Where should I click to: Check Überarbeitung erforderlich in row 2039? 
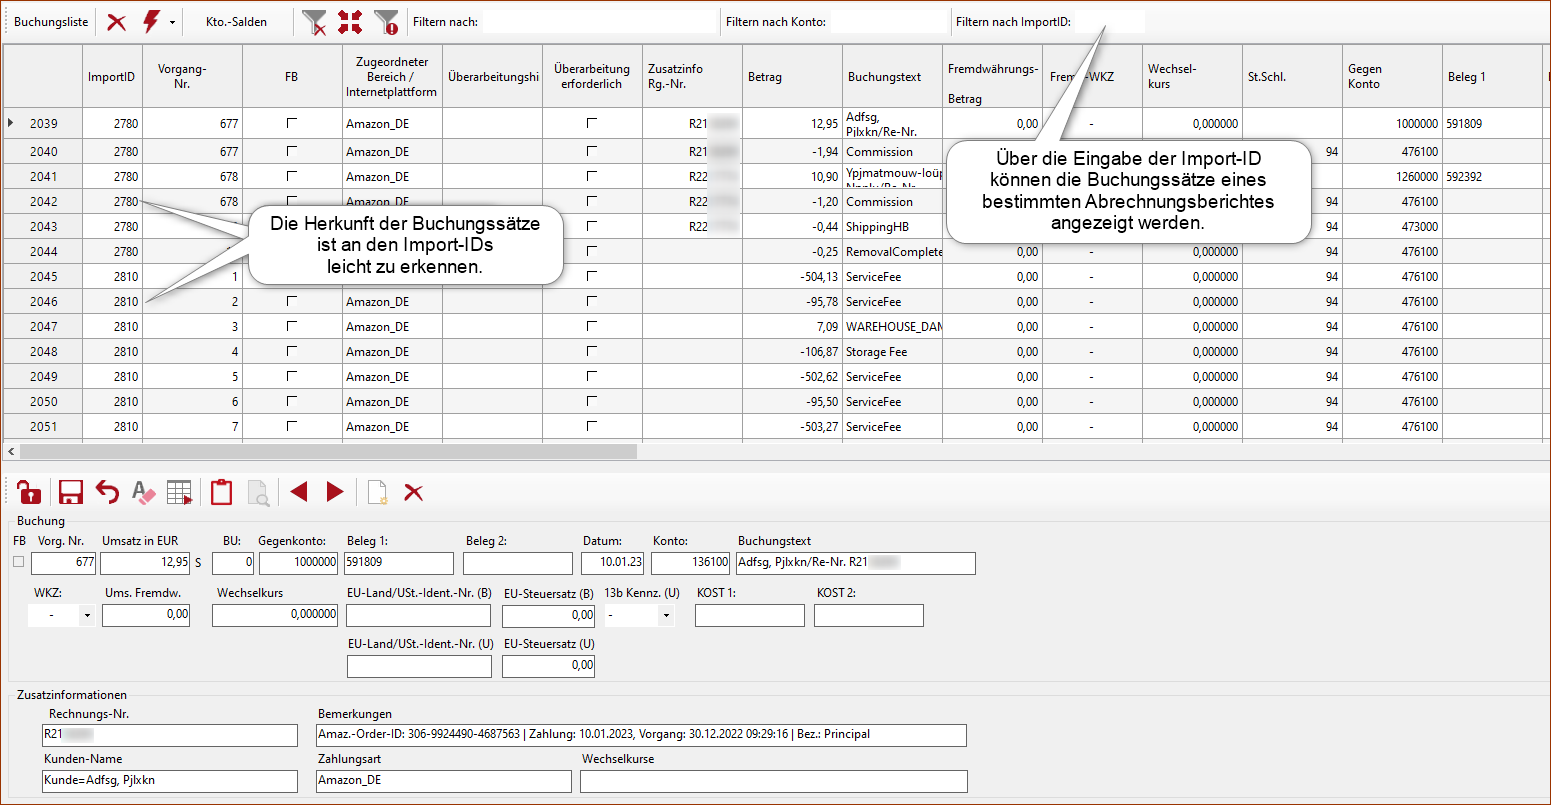point(592,122)
